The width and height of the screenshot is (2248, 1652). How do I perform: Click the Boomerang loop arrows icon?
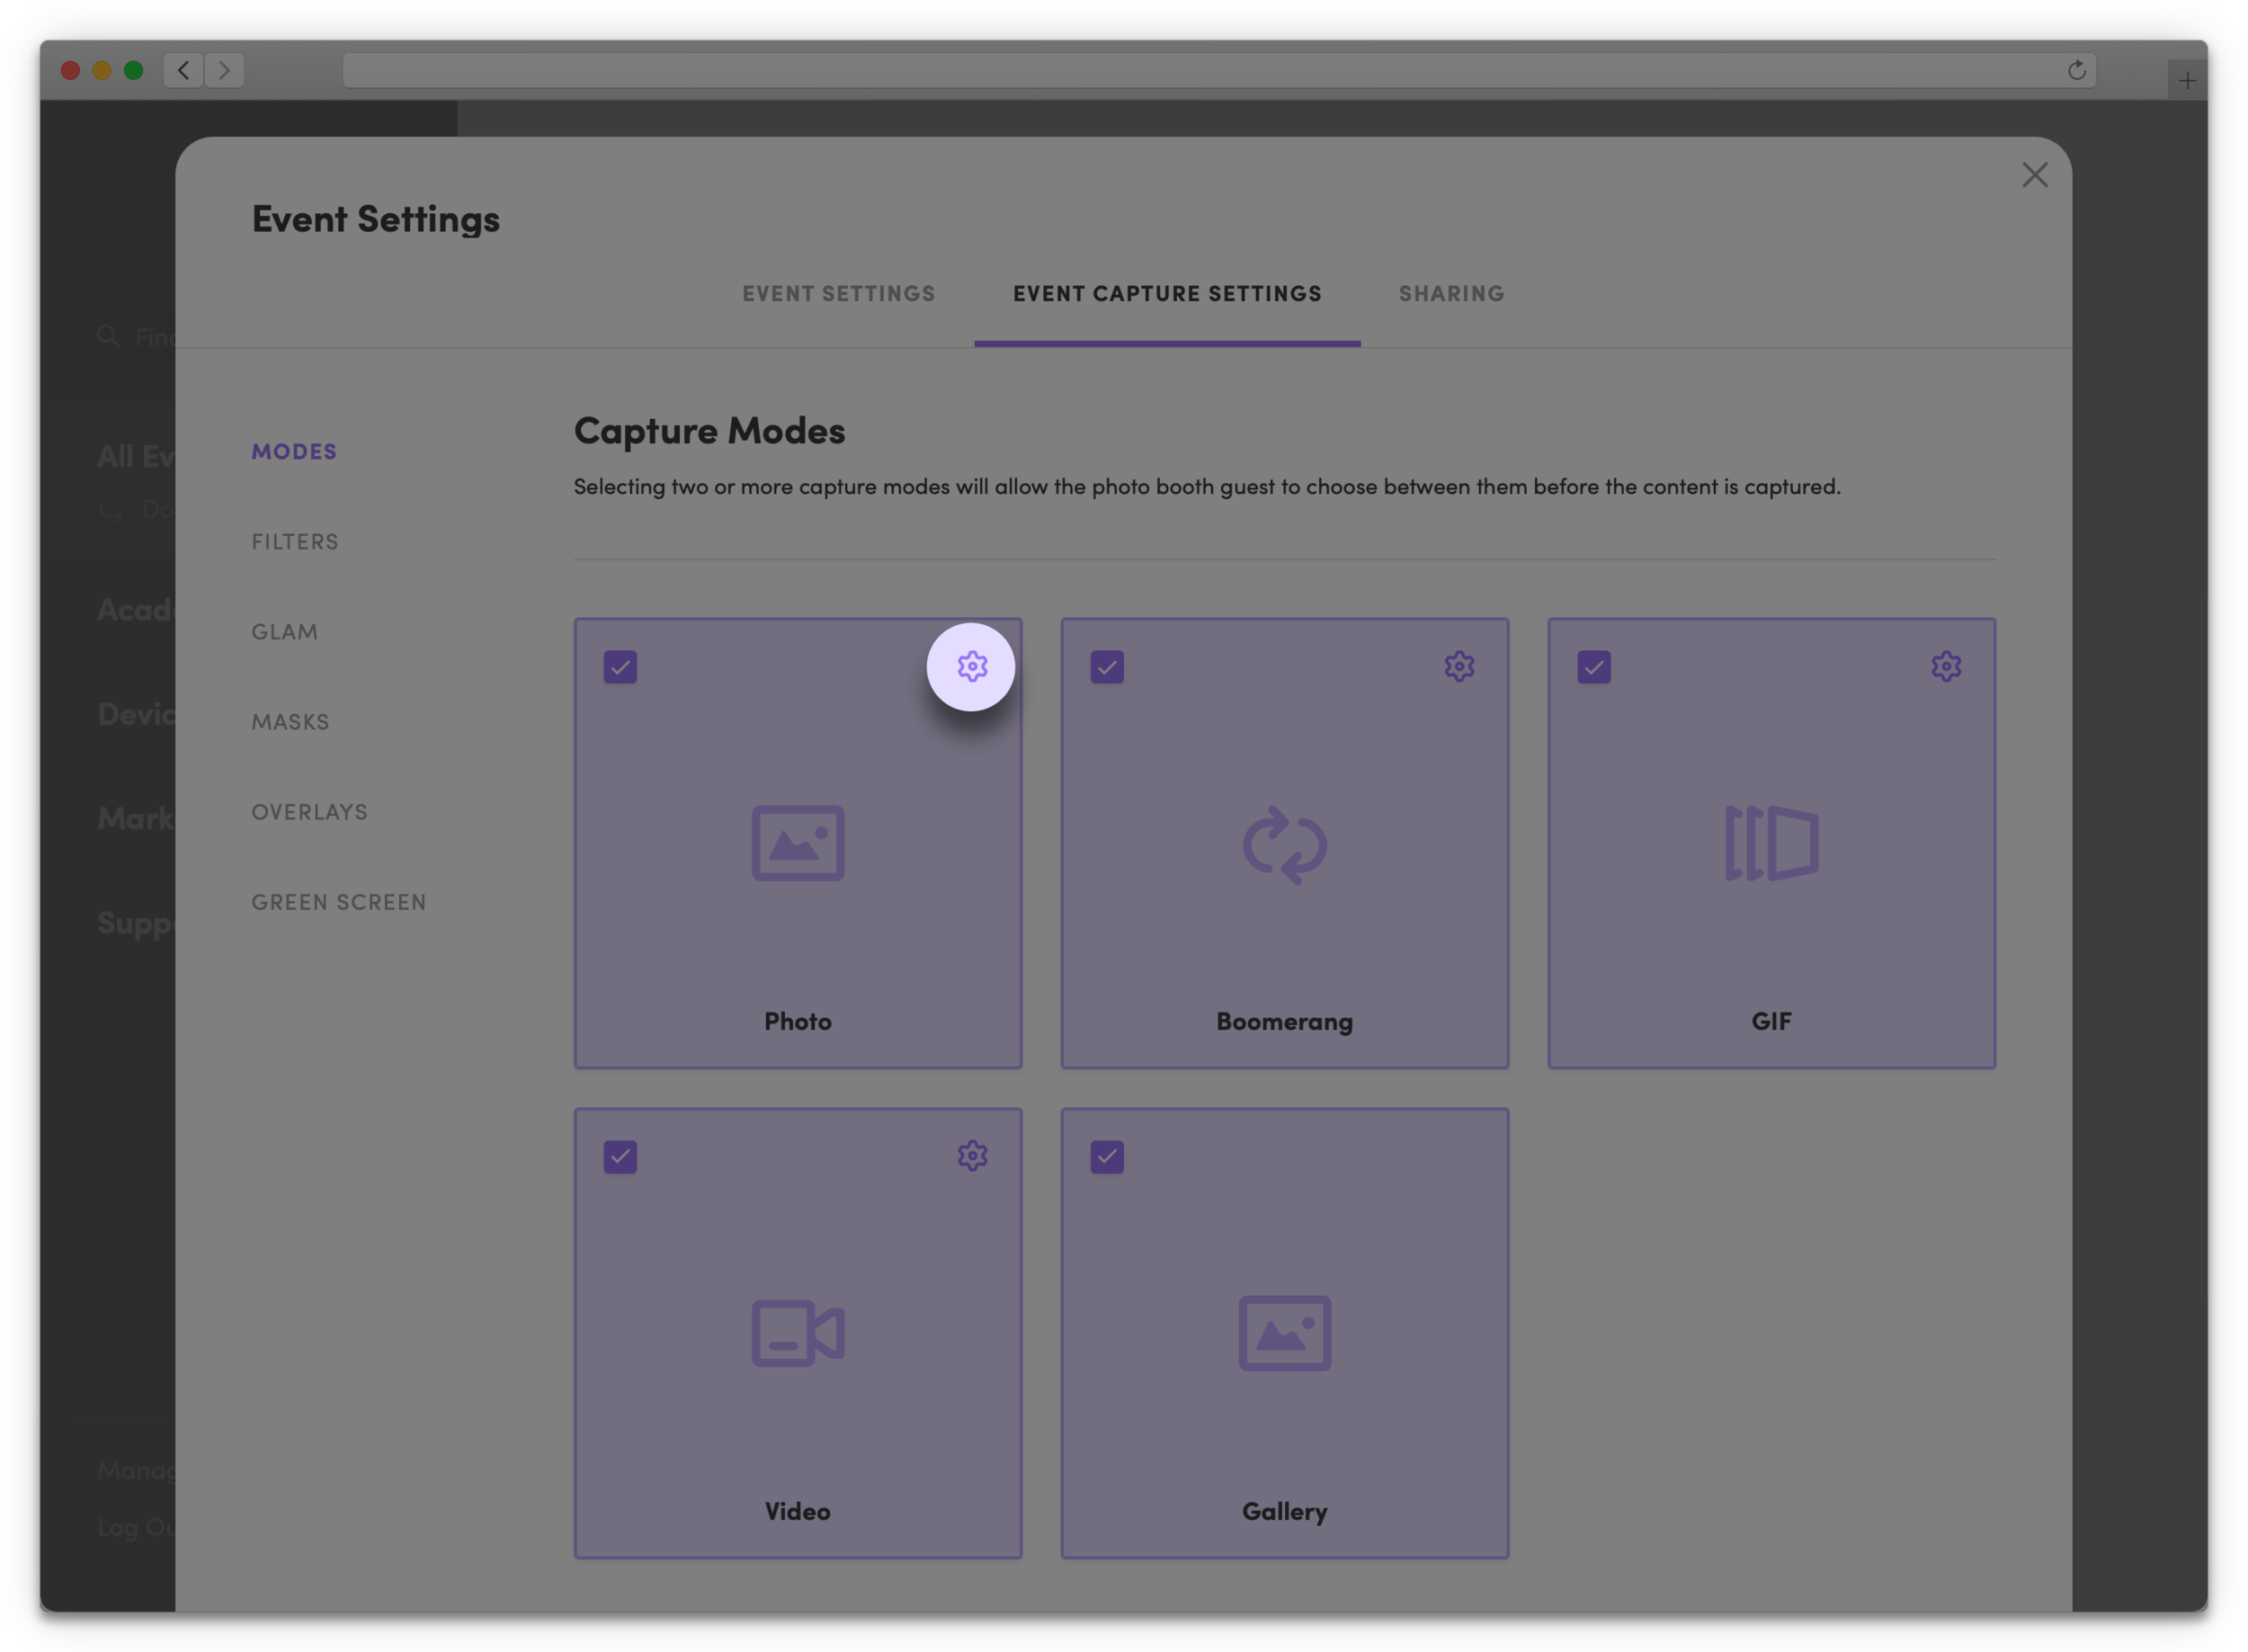(x=1285, y=845)
